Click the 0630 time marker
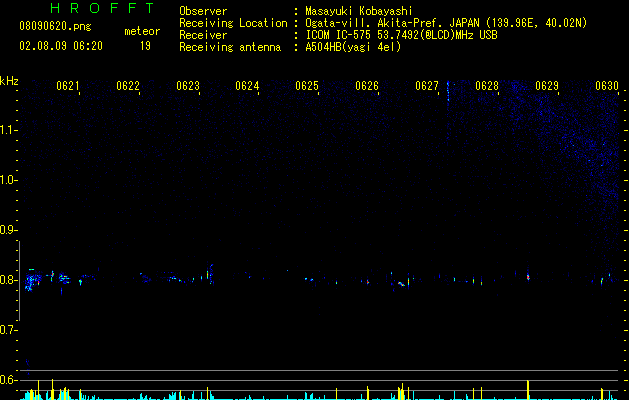This screenshot has height=400, width=629. click(607, 86)
